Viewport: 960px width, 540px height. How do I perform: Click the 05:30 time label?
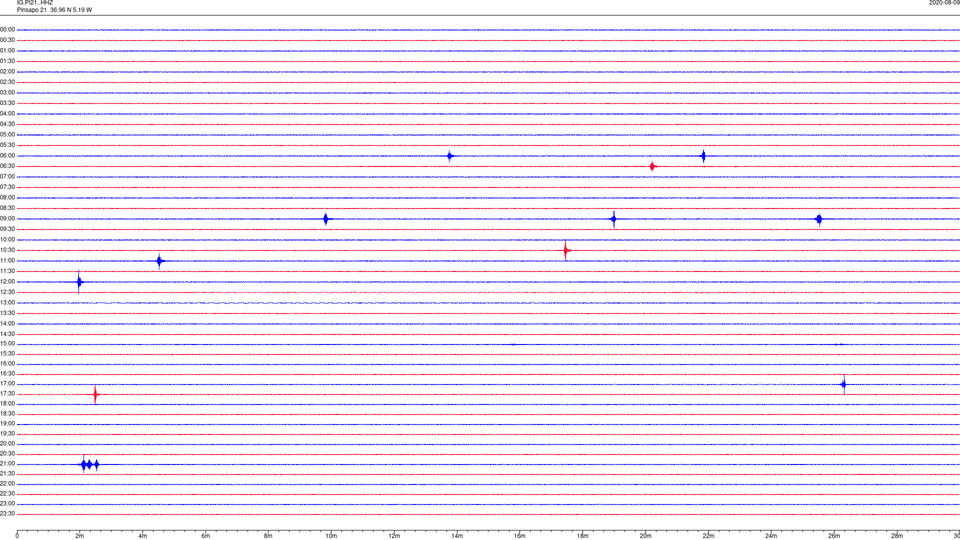(x=7, y=145)
